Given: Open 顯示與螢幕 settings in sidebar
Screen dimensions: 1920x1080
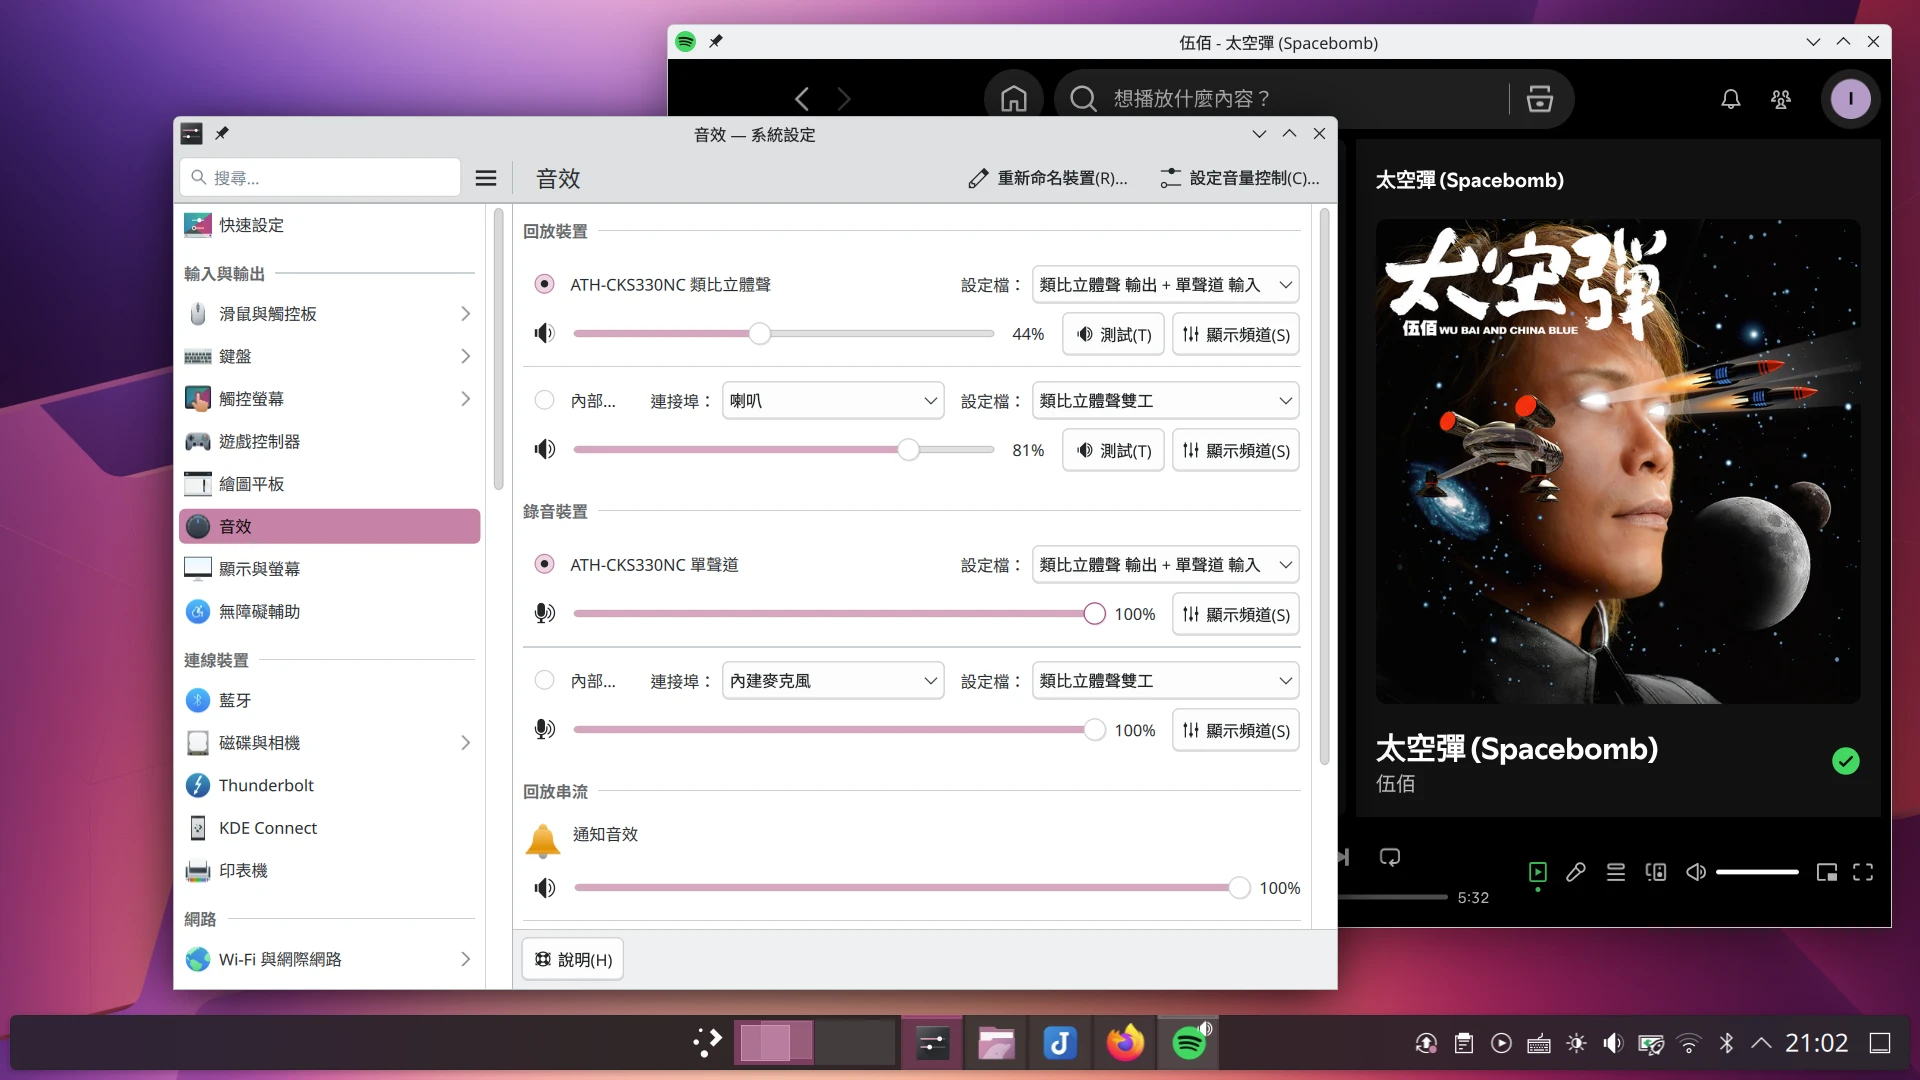Looking at the screenshot, I should coord(259,569).
